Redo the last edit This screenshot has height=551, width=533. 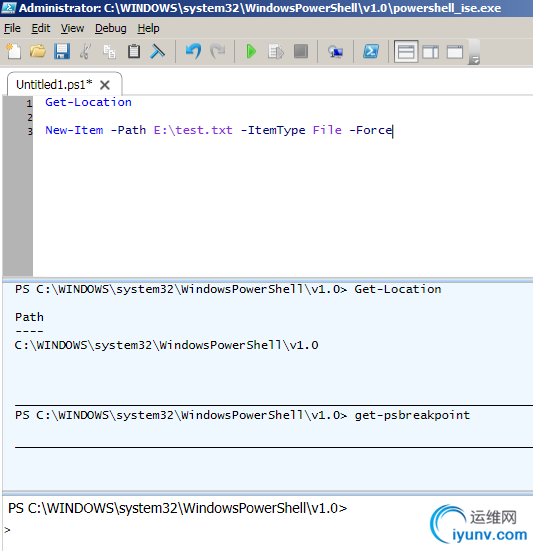218,52
